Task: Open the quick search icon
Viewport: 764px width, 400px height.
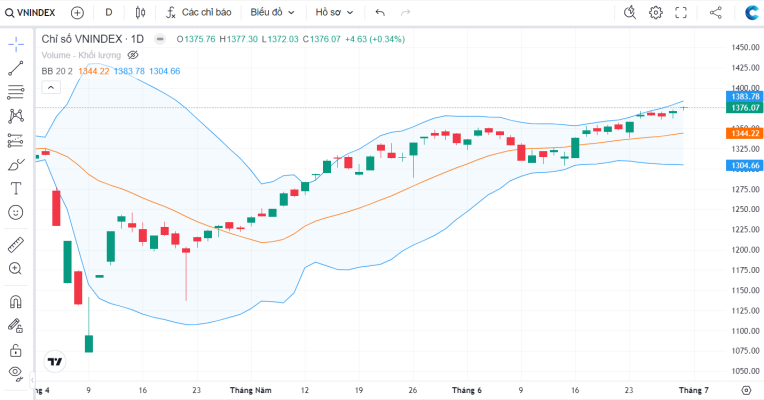Action: coord(630,13)
